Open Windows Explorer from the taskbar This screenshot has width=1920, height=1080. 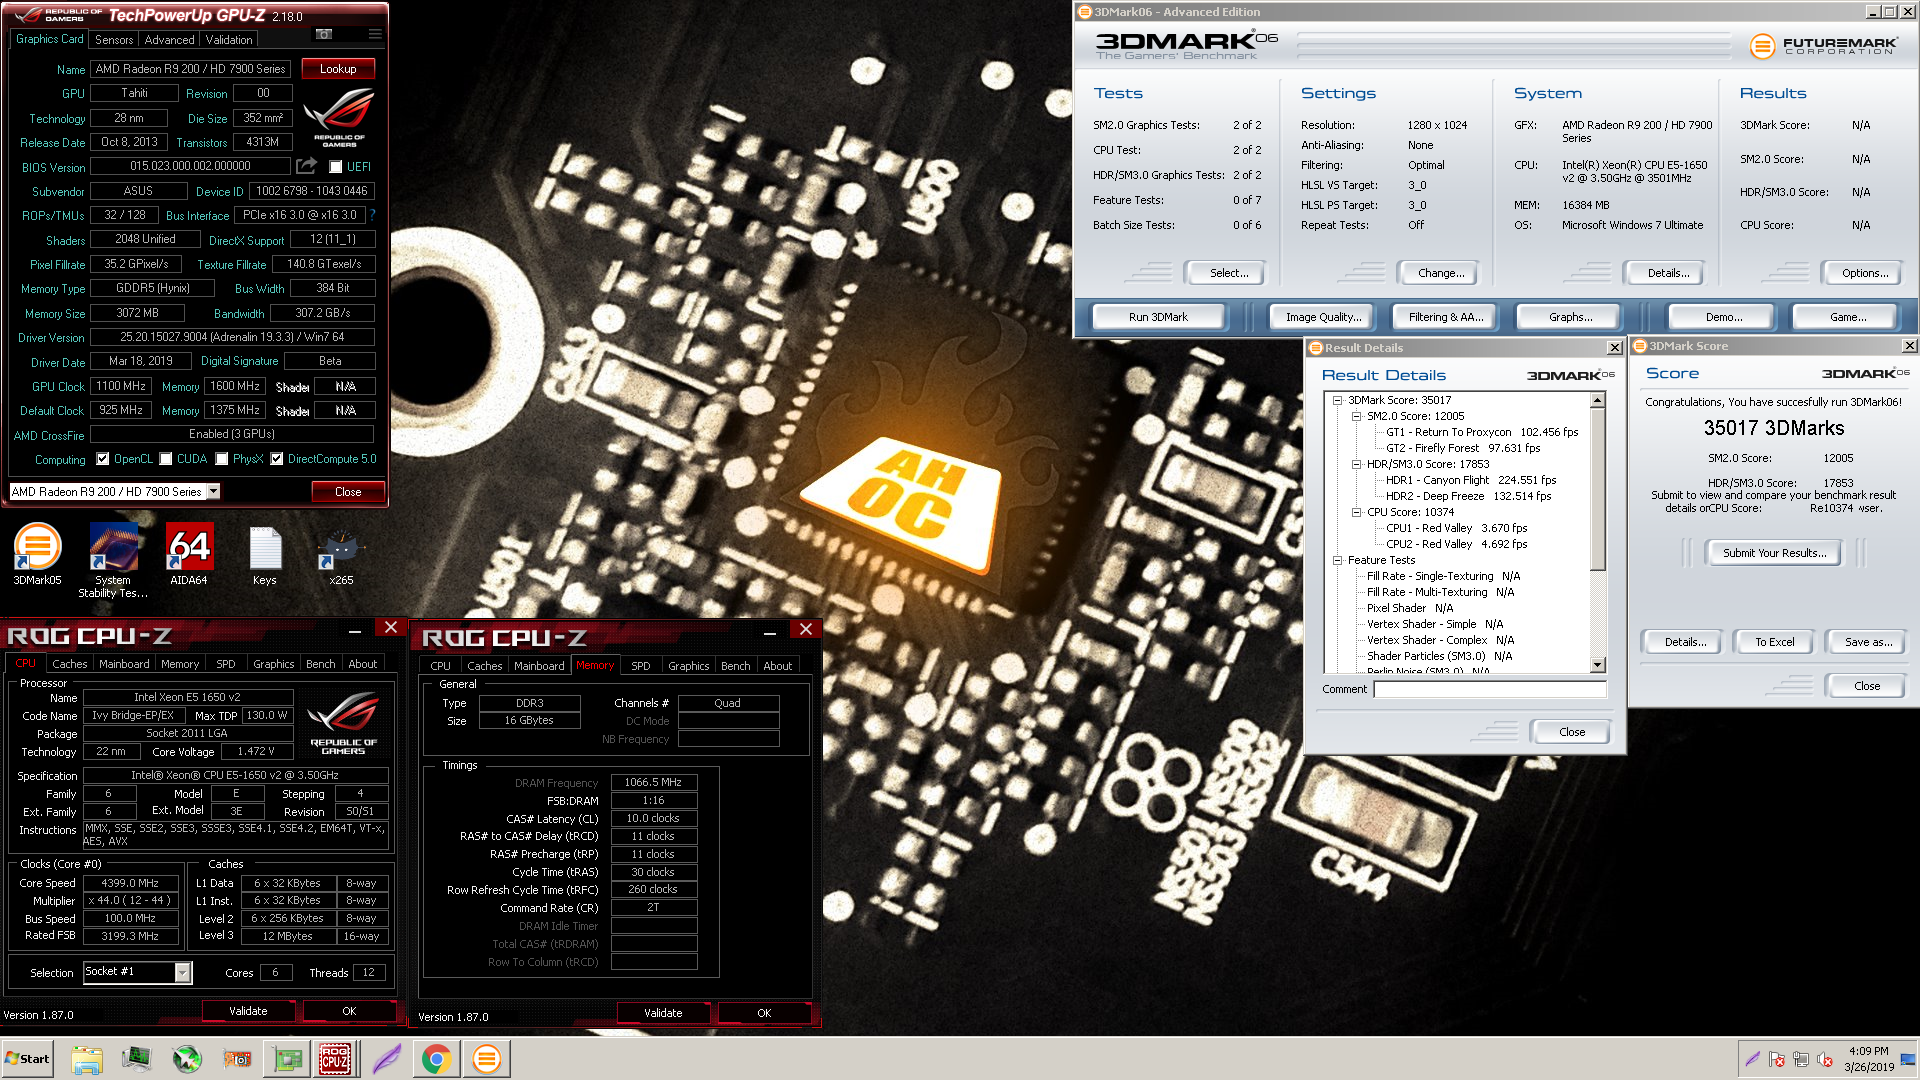[87, 1059]
